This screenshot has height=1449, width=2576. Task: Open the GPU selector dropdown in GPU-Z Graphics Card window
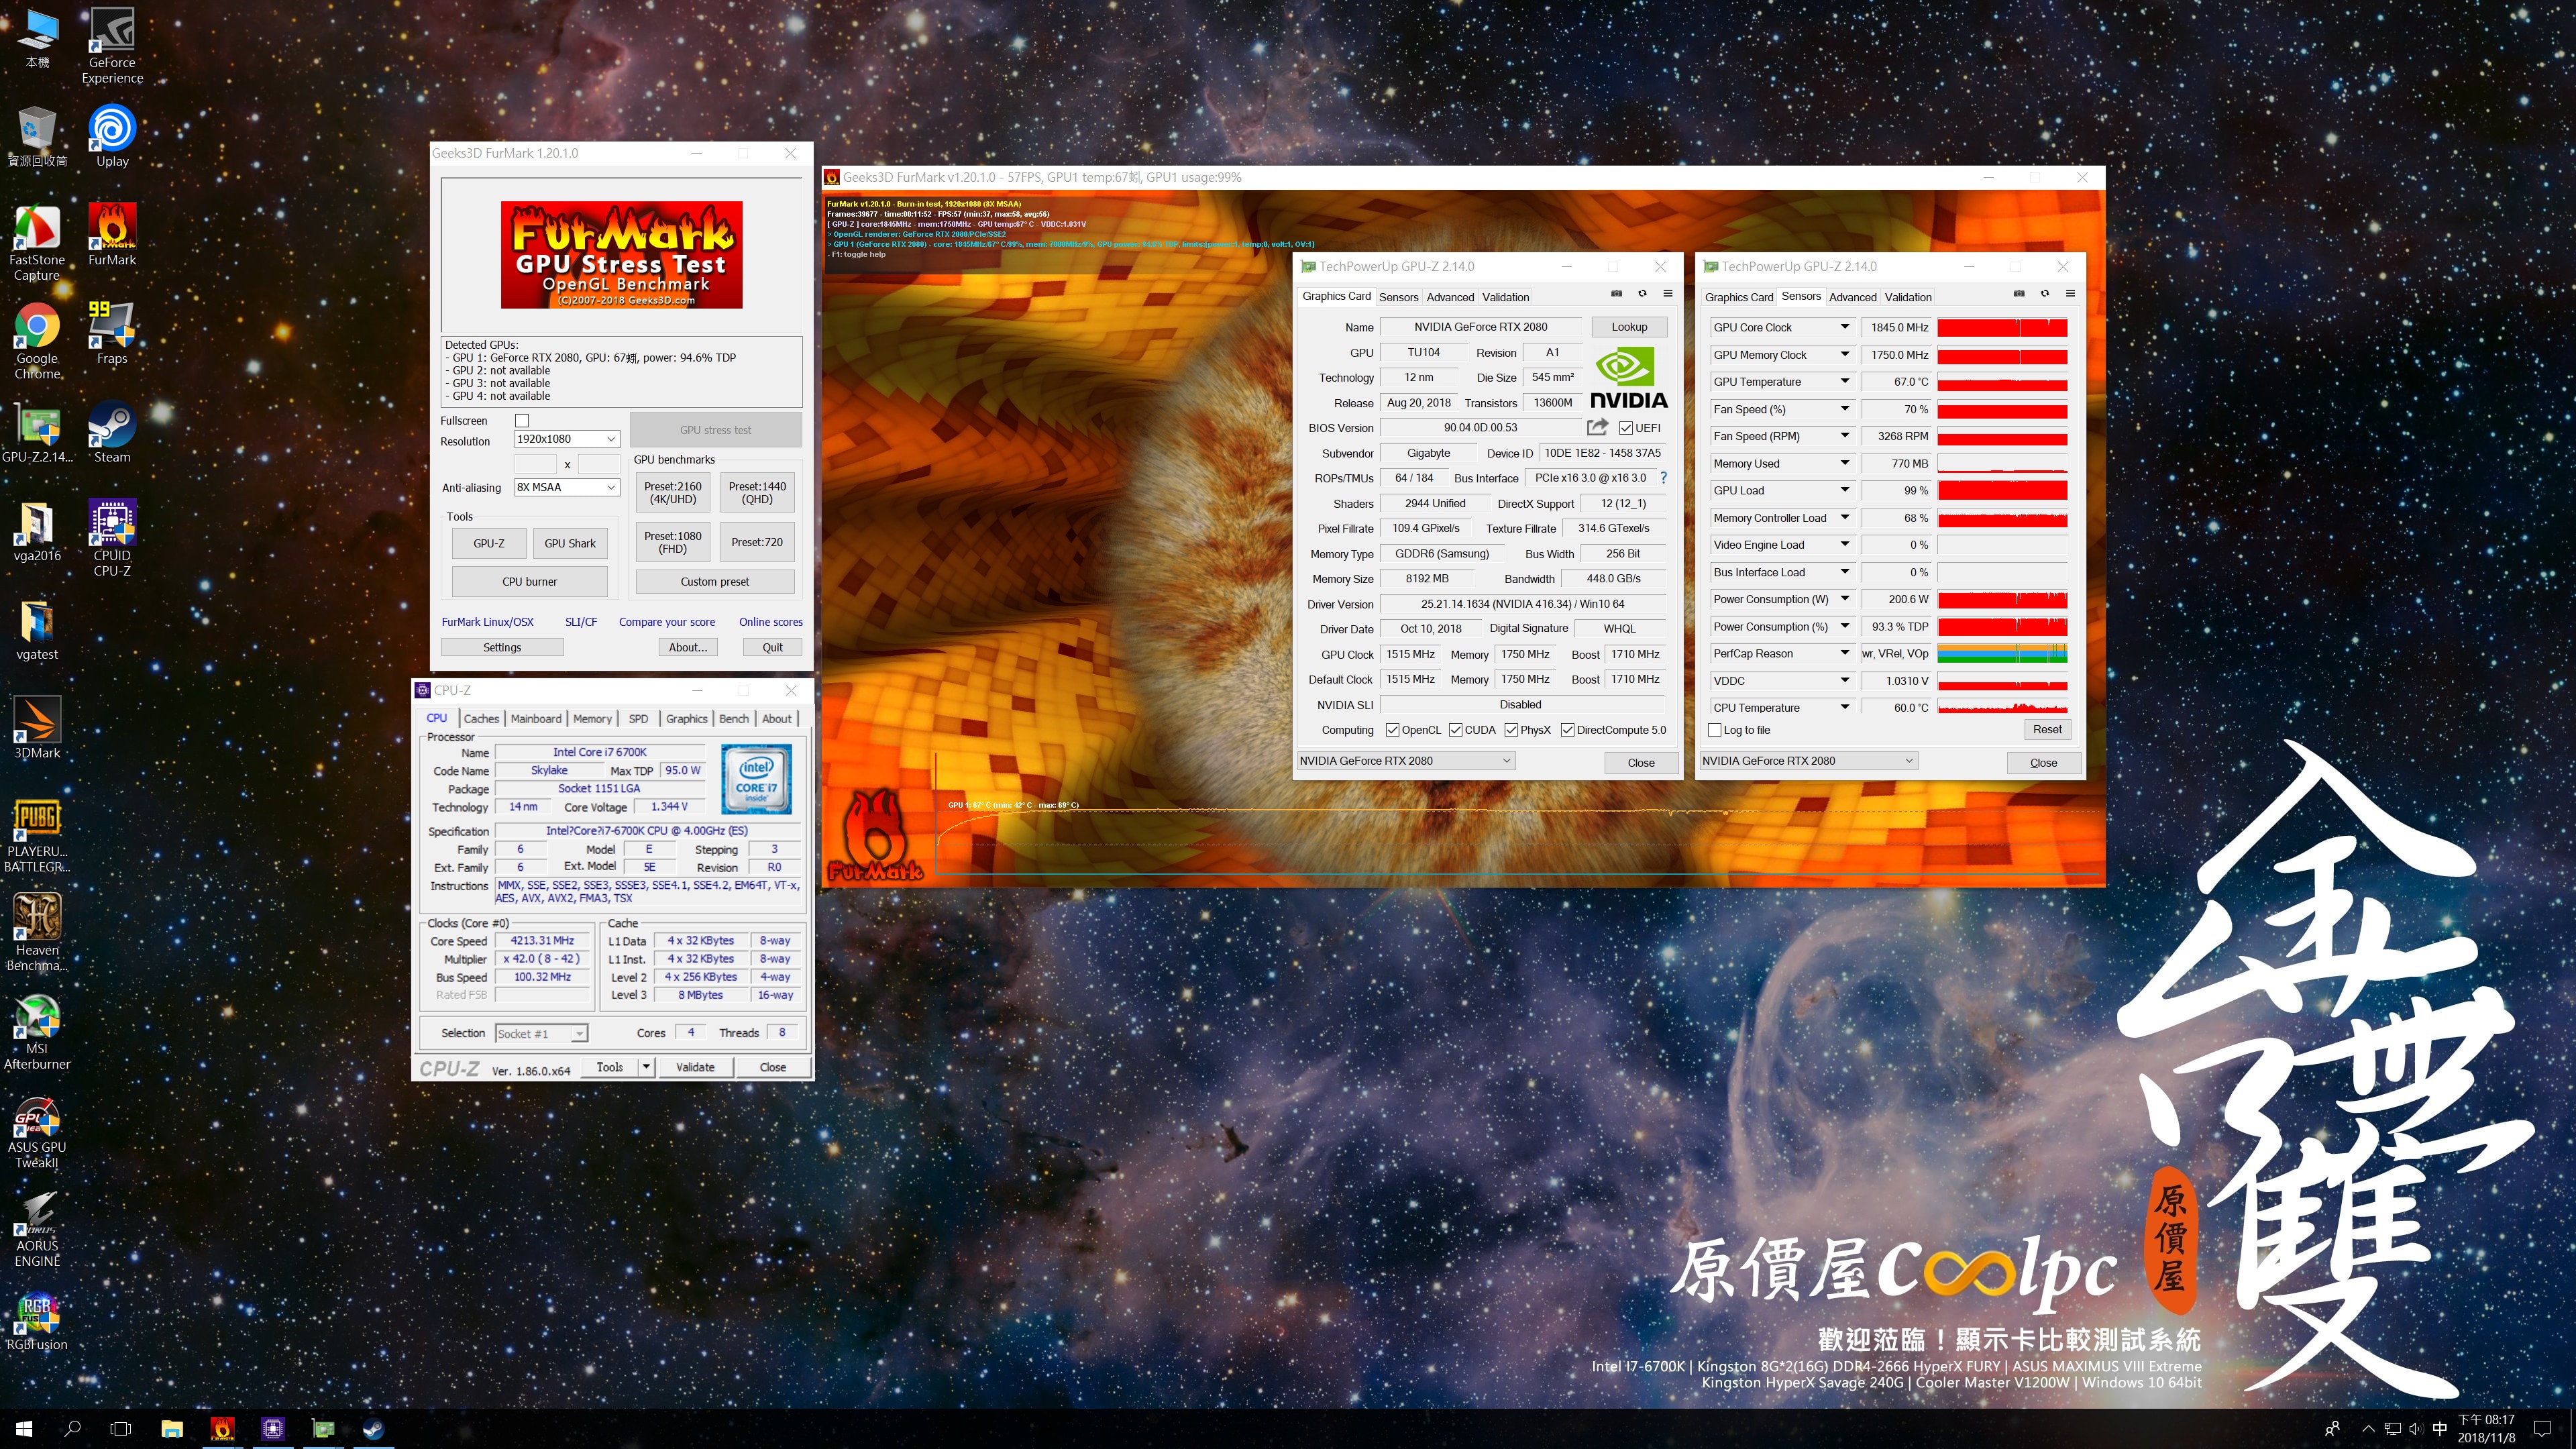coord(1405,761)
